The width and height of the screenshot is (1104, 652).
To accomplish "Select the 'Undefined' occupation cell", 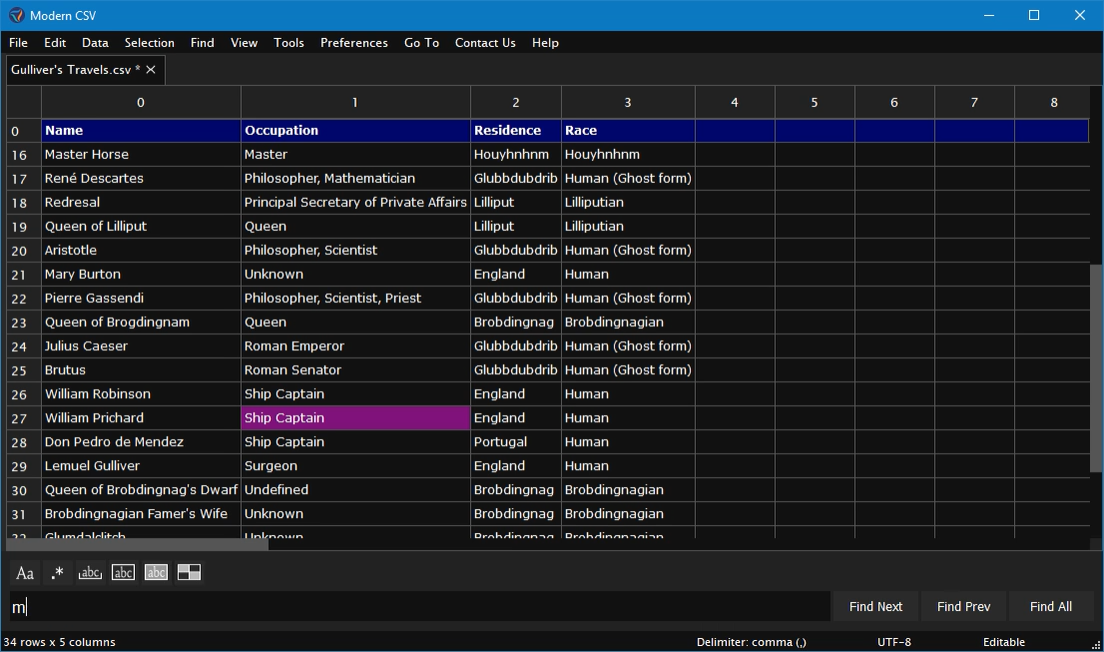I will coord(356,490).
